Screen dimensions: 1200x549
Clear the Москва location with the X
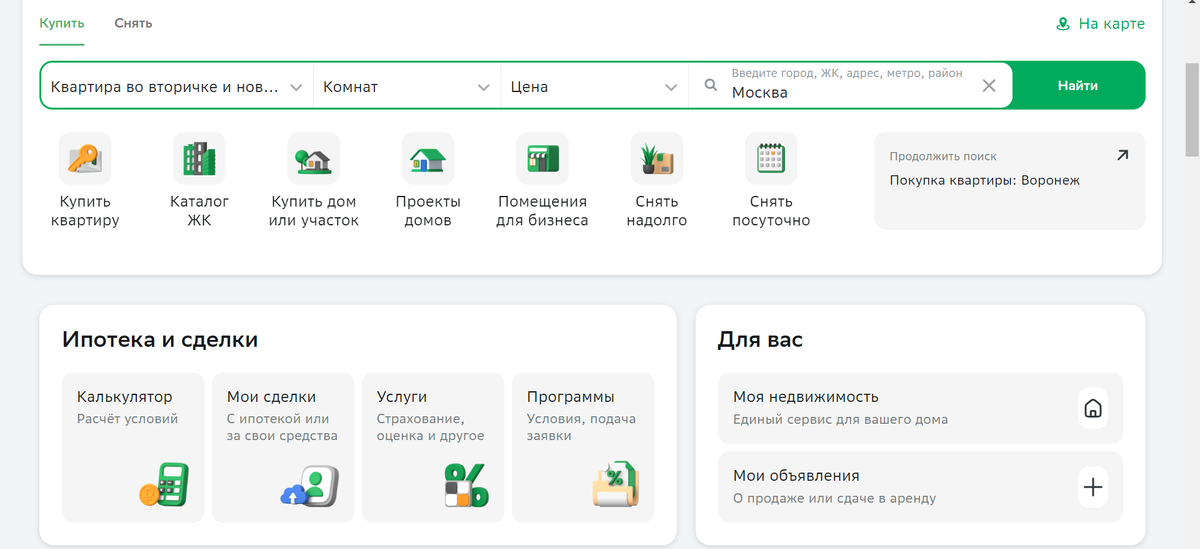click(x=989, y=86)
